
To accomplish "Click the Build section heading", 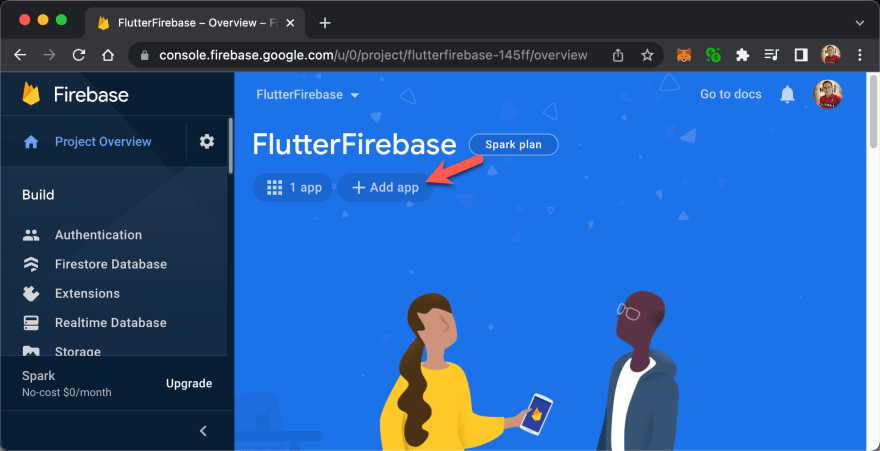I will coord(38,195).
